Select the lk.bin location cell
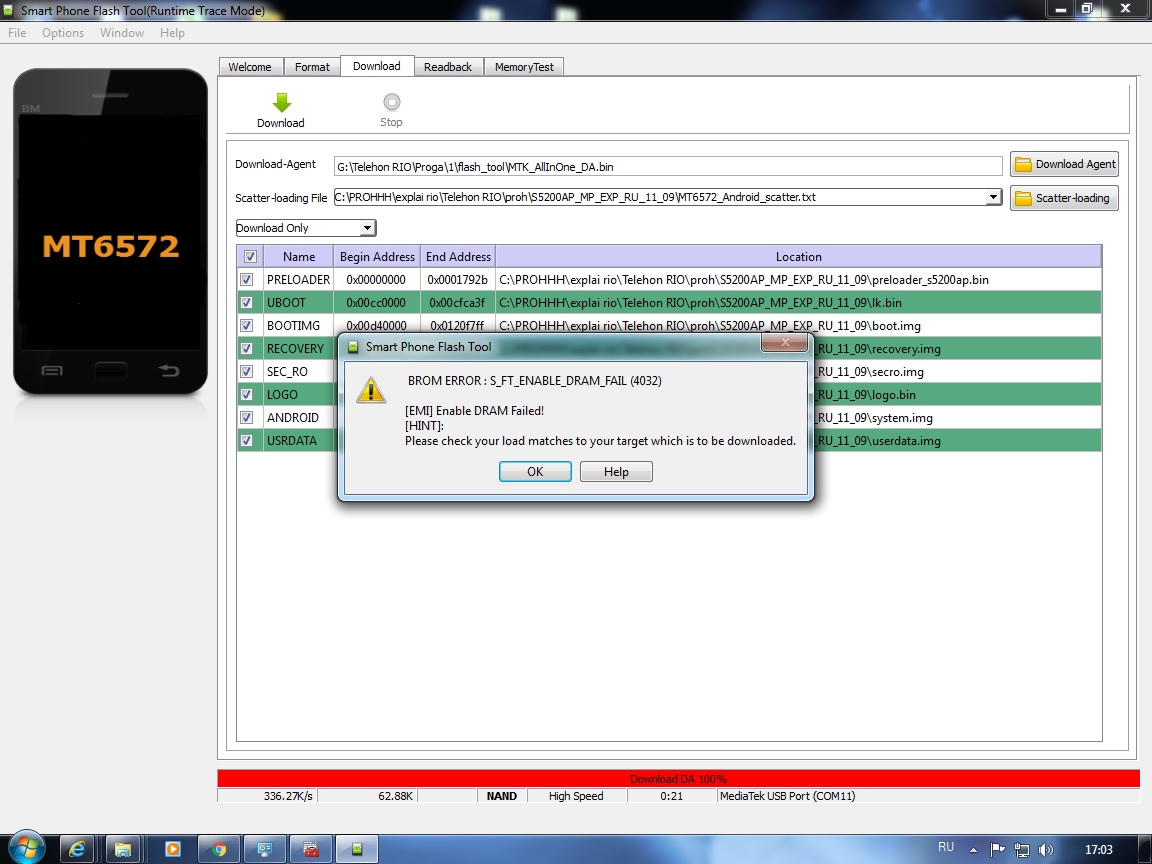The width and height of the screenshot is (1152, 864). pos(799,303)
